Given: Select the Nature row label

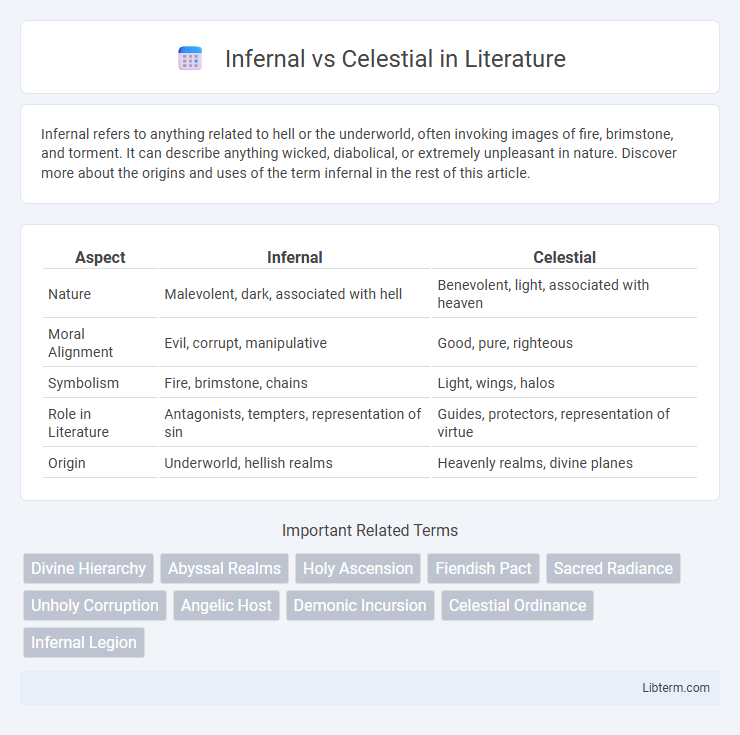Looking at the screenshot, I should point(69,294).
